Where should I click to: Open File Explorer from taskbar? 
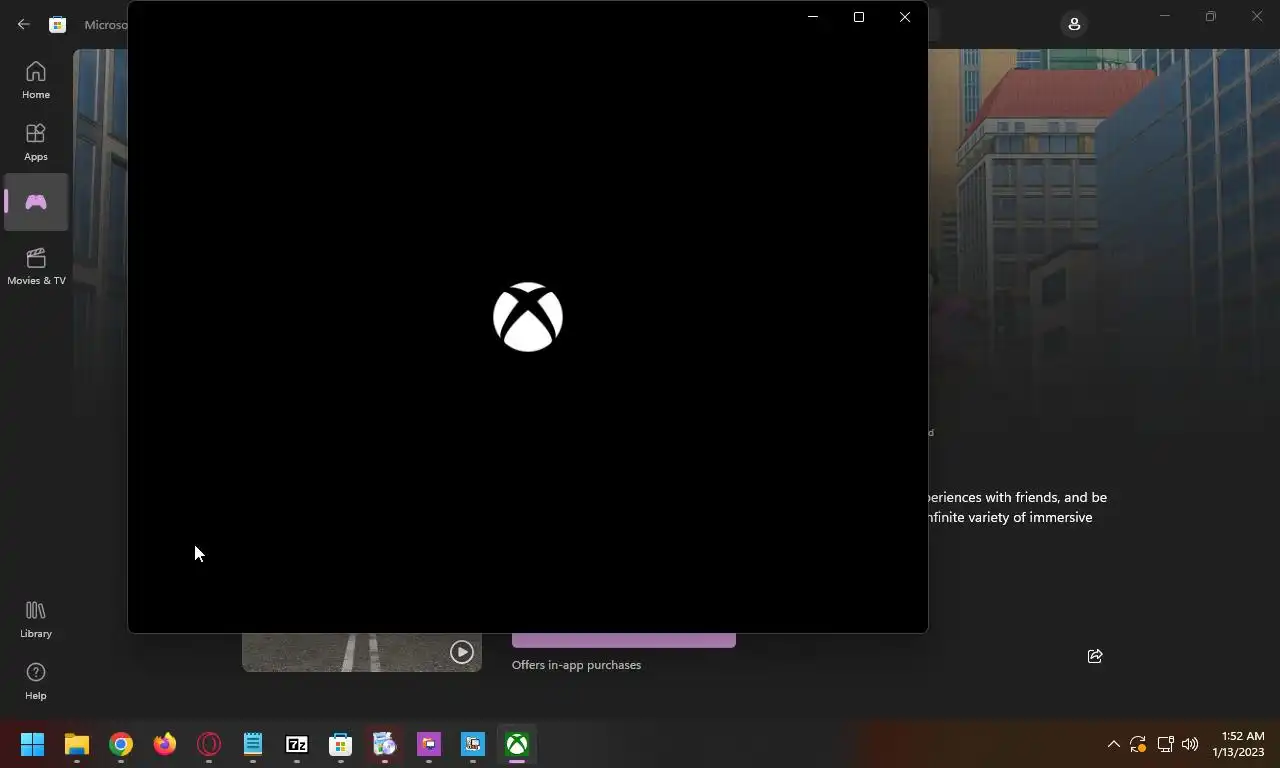click(77, 744)
